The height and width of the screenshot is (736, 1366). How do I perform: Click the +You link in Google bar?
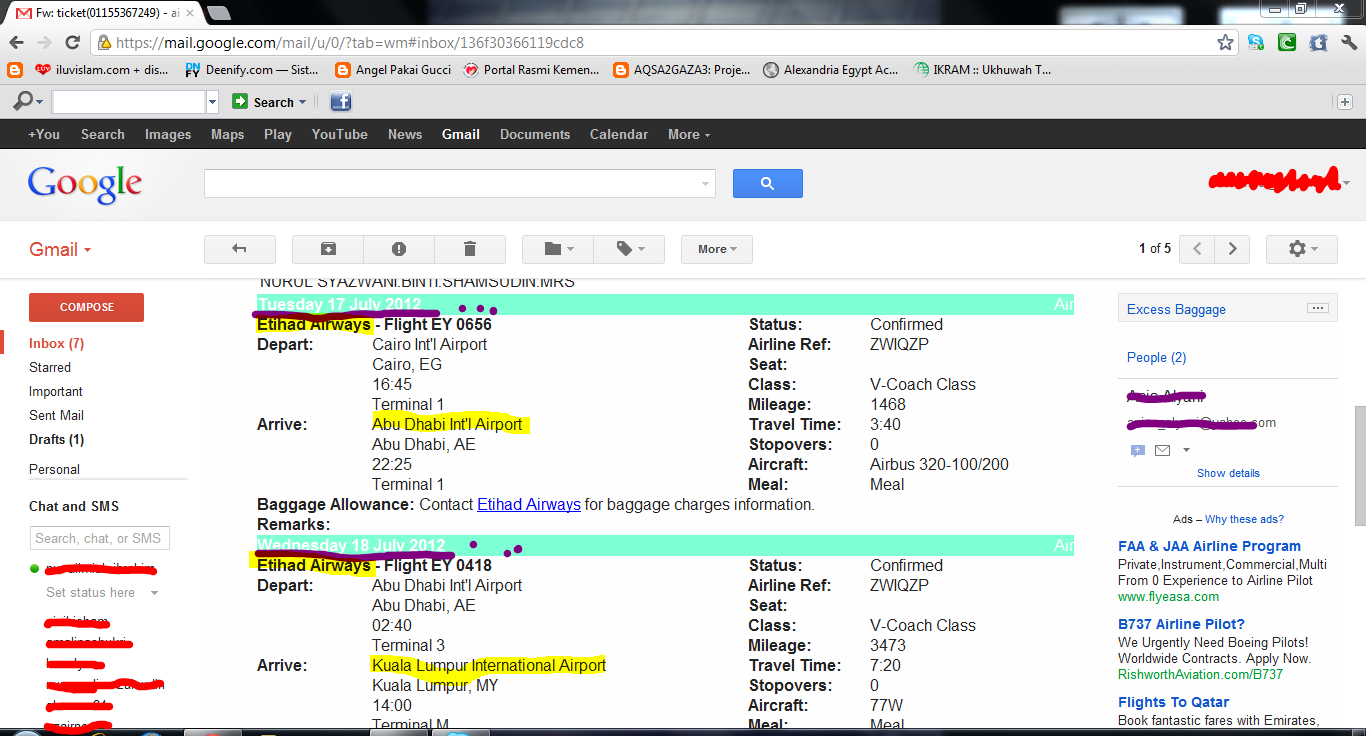tap(44, 134)
